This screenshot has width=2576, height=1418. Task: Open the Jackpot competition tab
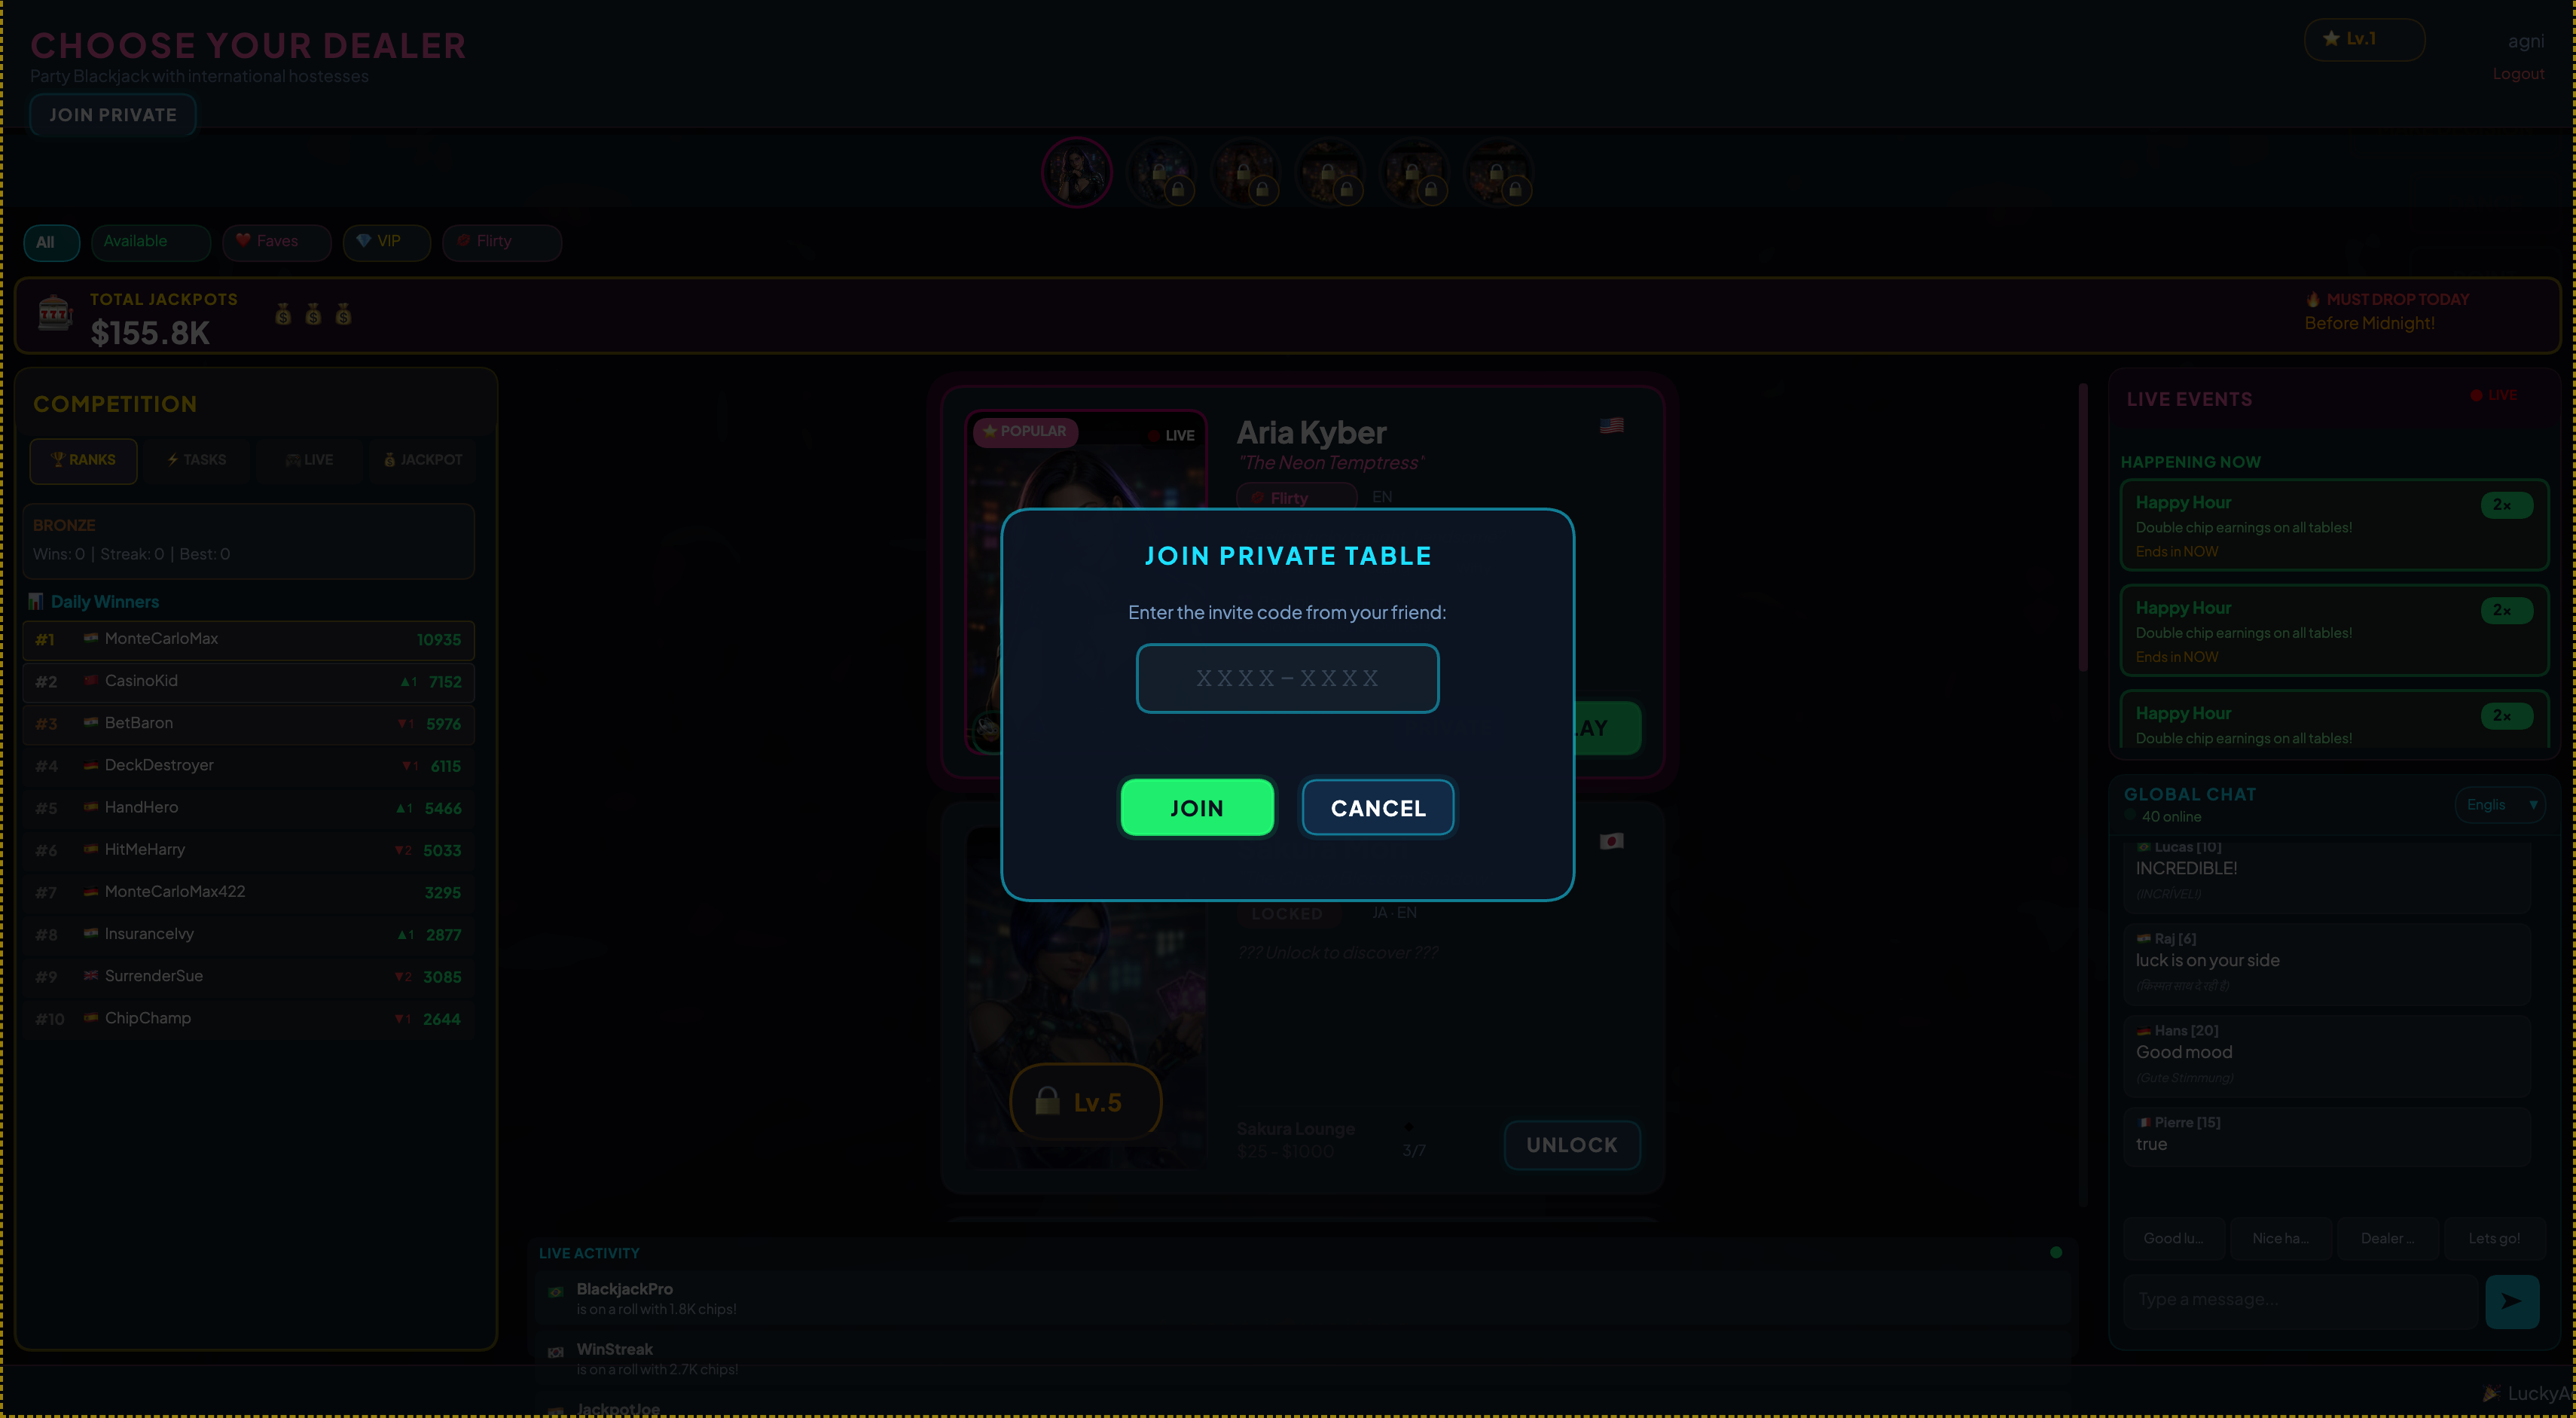click(423, 460)
